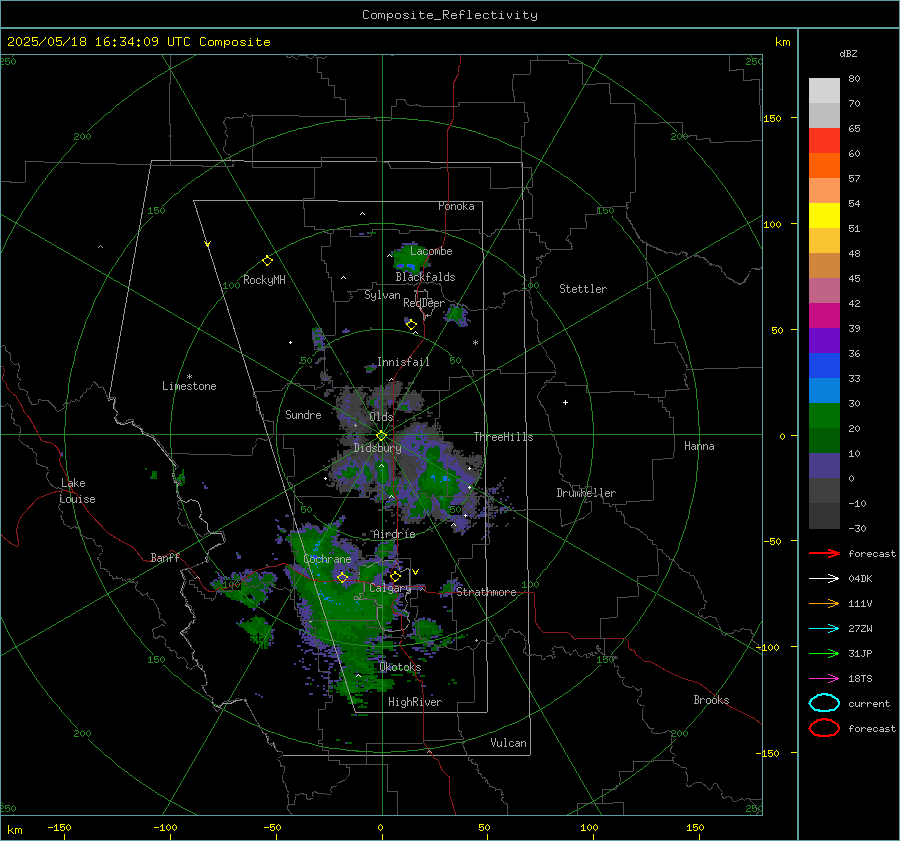Click the 2025/05/18 16:34:09 UTC timestamp
This screenshot has height=841, width=900.
[x=83, y=42]
